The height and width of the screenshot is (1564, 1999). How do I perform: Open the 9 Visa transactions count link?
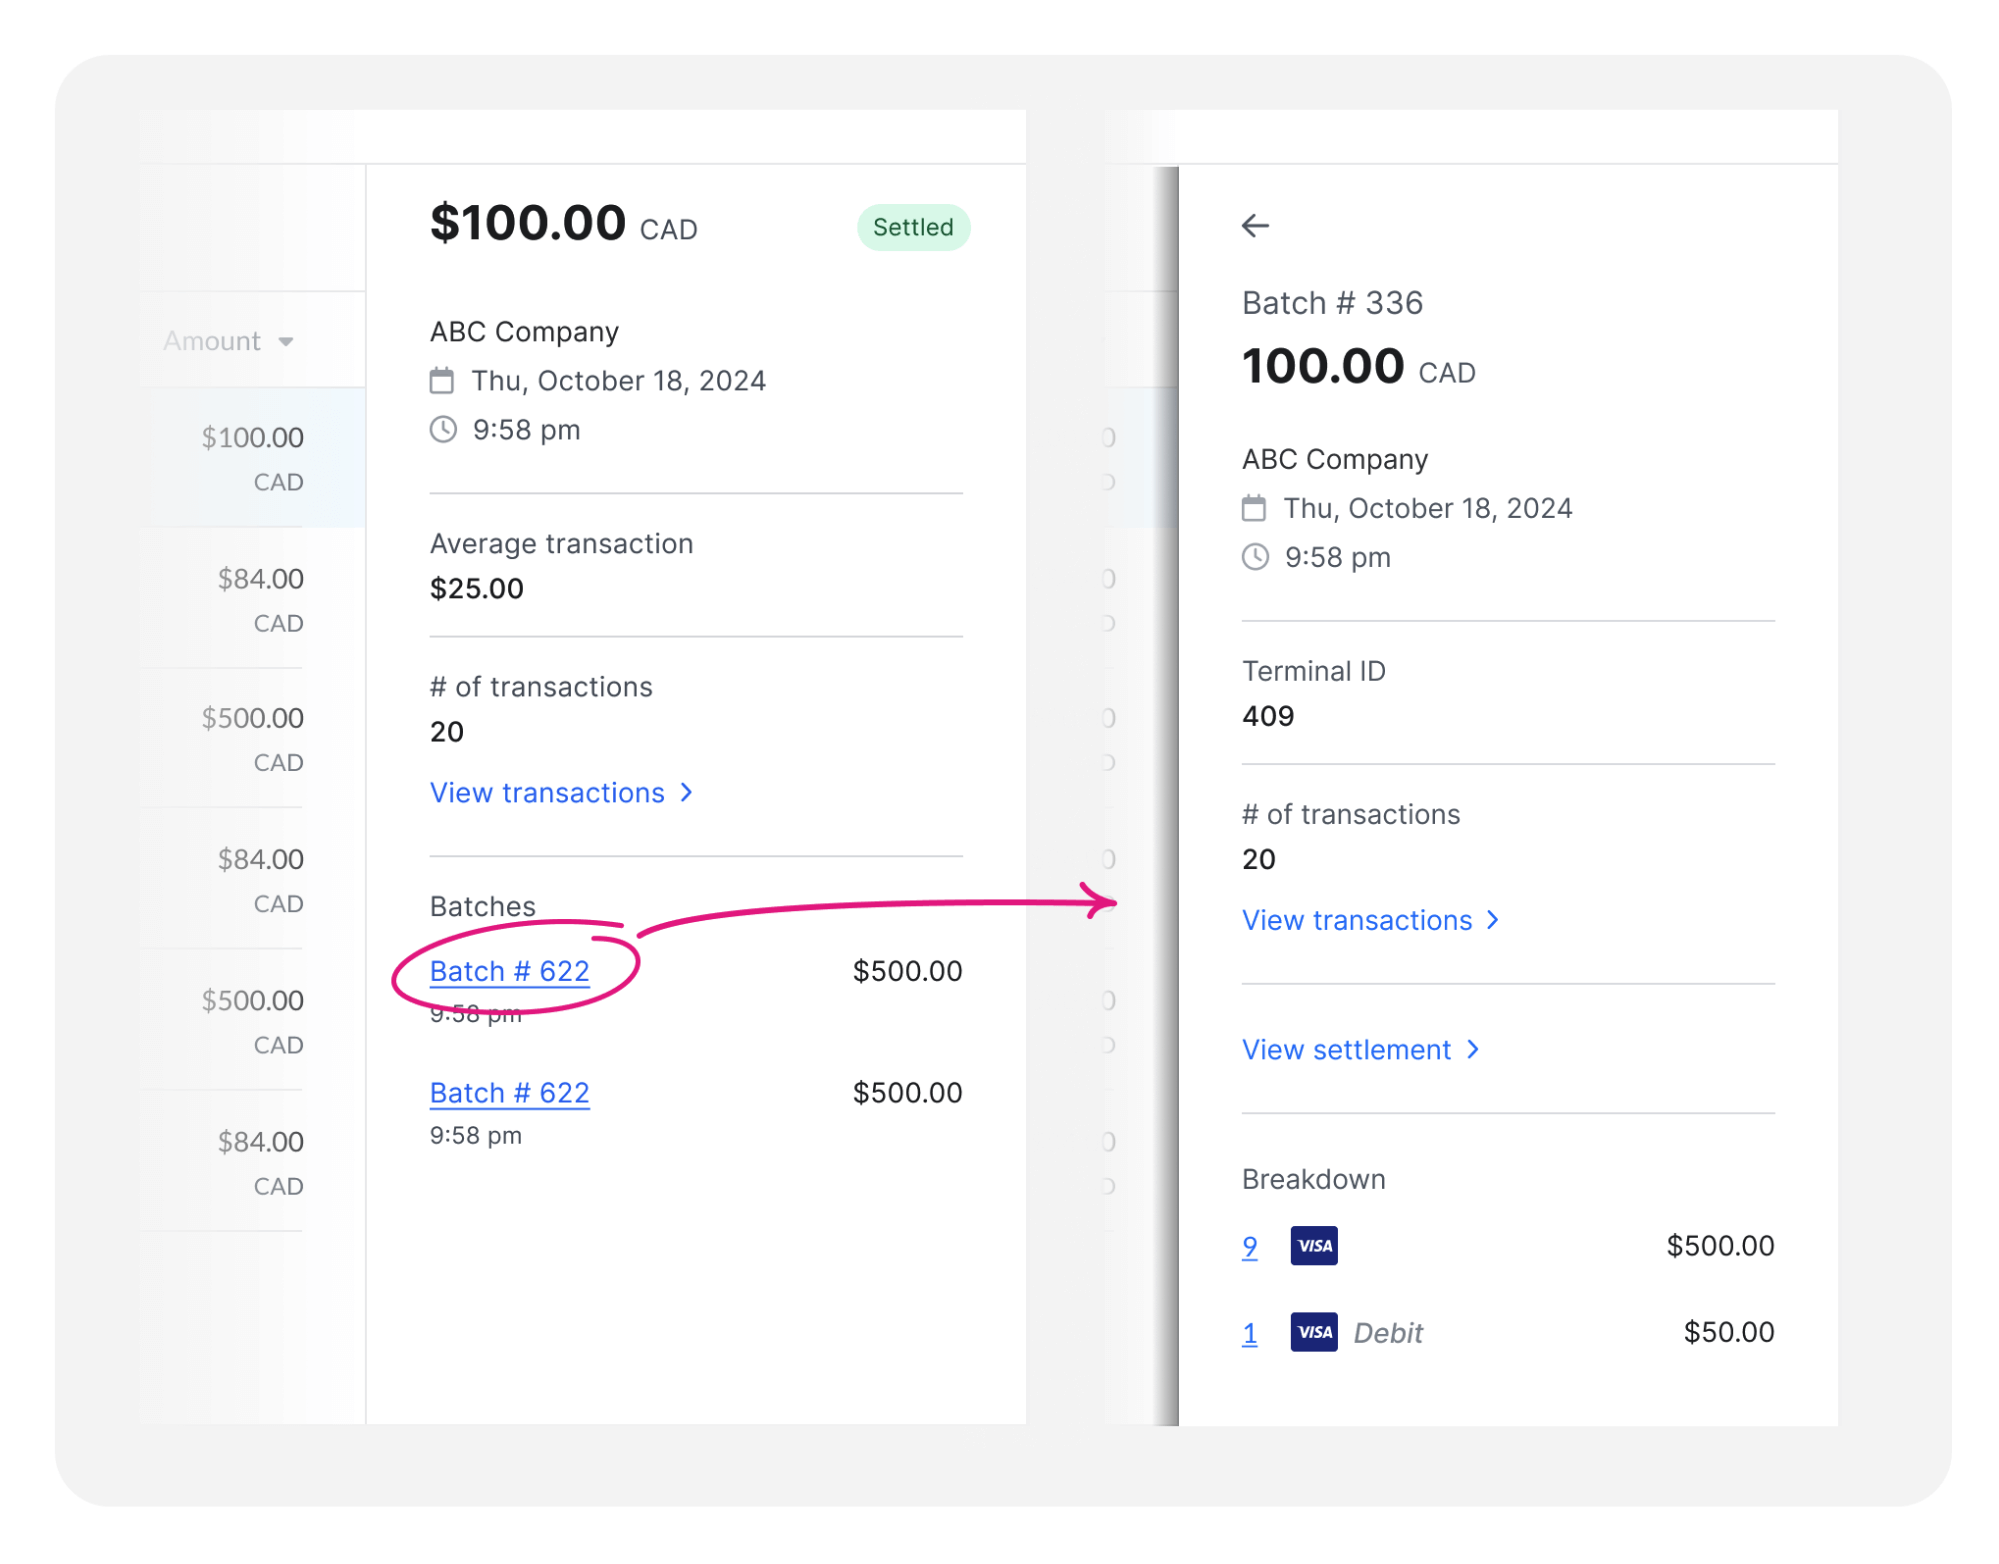[1250, 1247]
